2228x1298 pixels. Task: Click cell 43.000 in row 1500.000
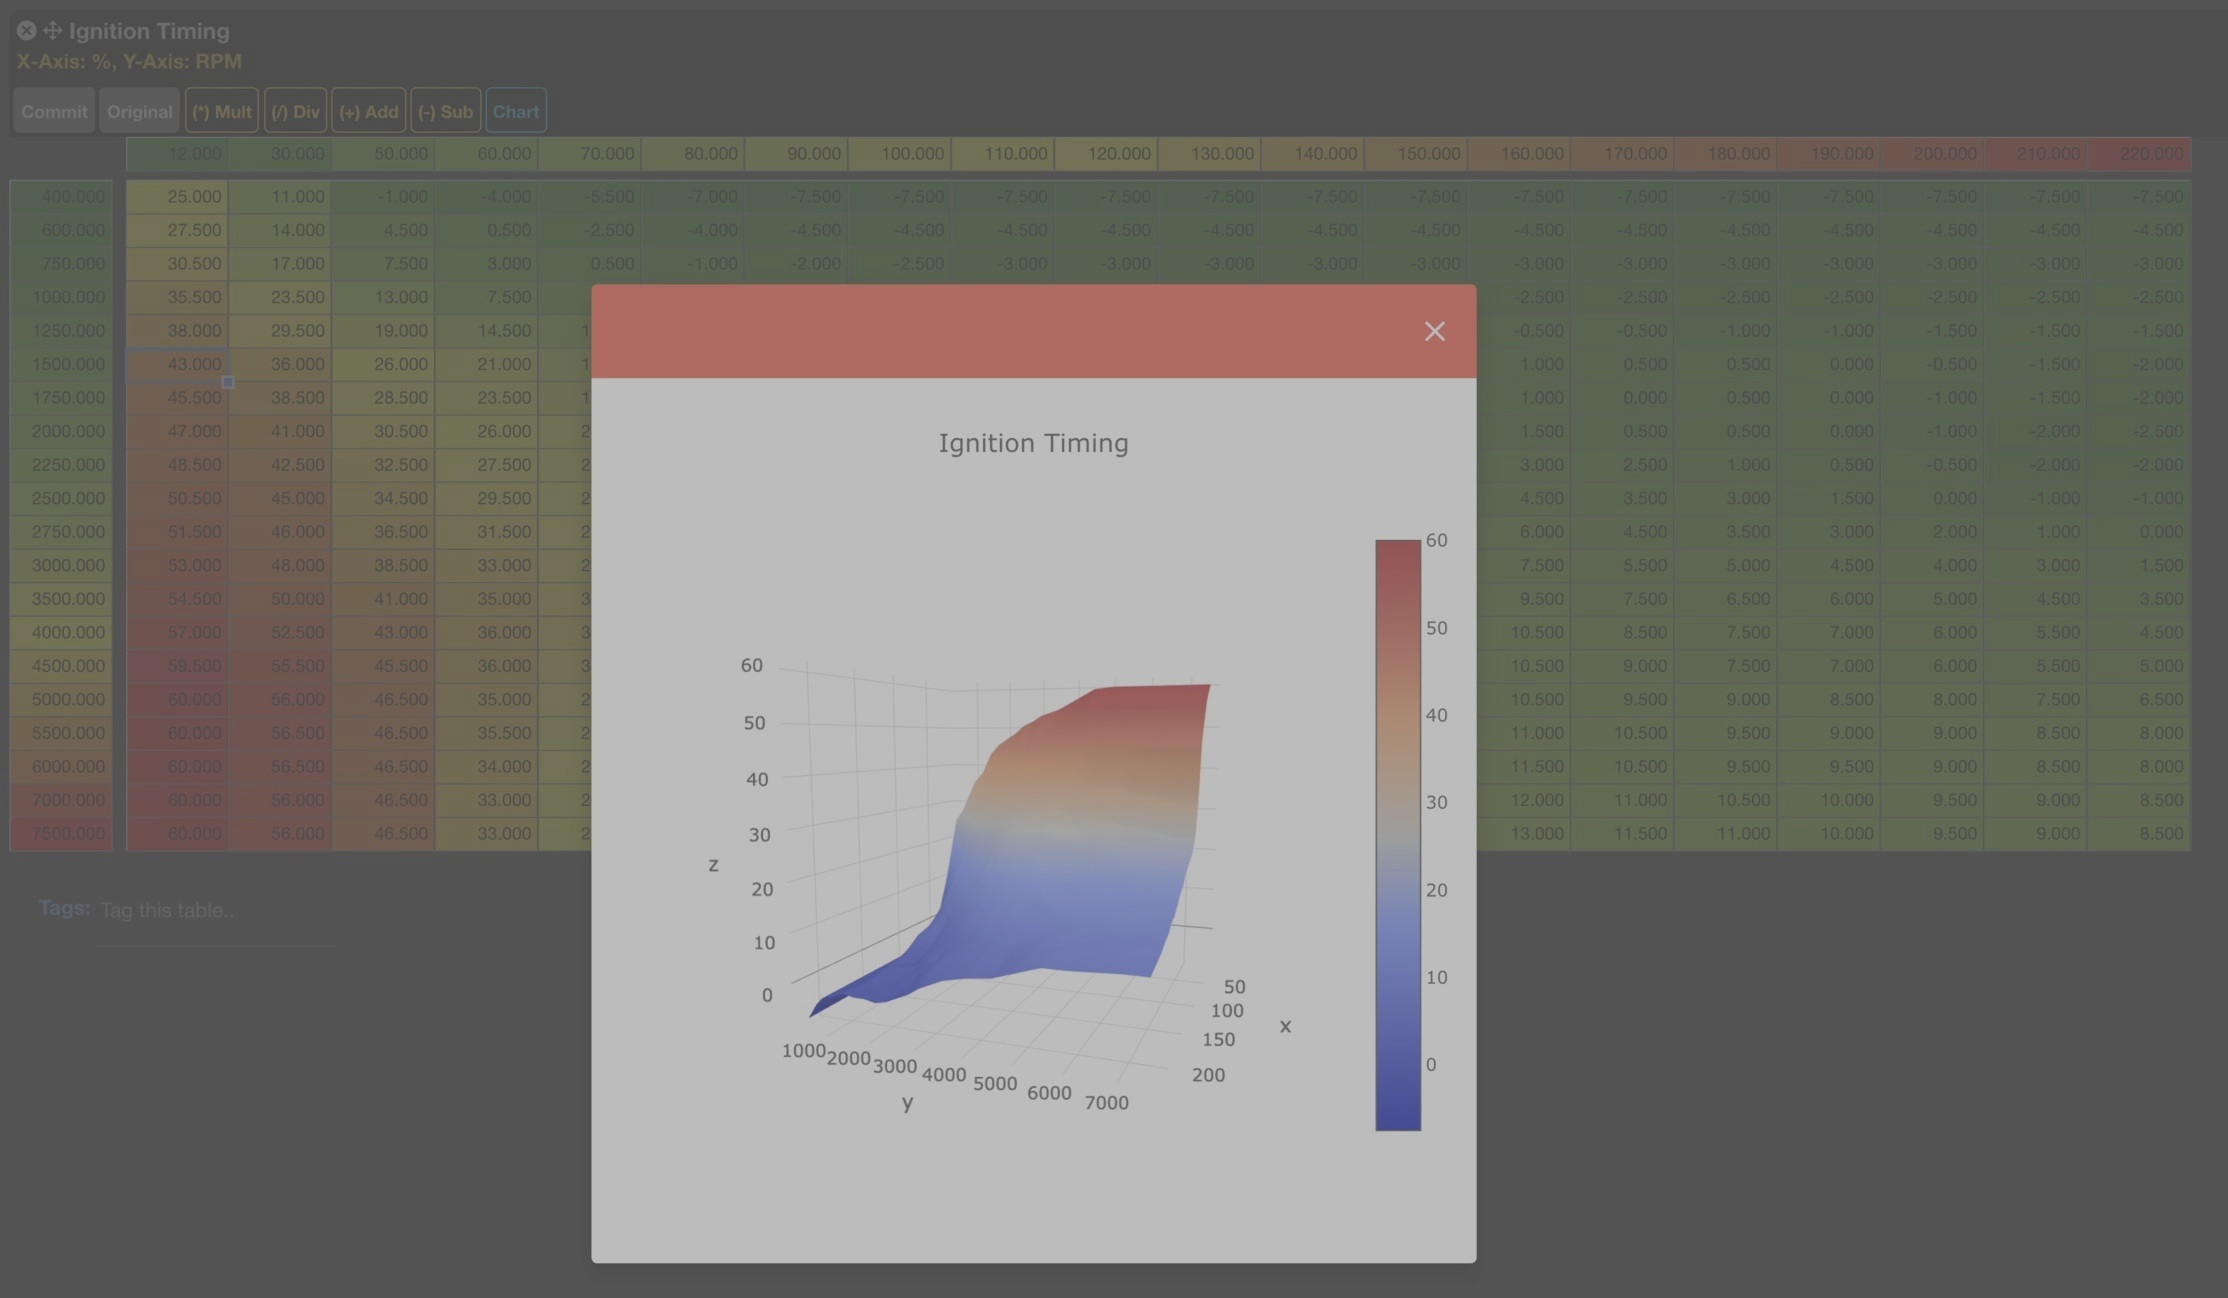click(177, 364)
